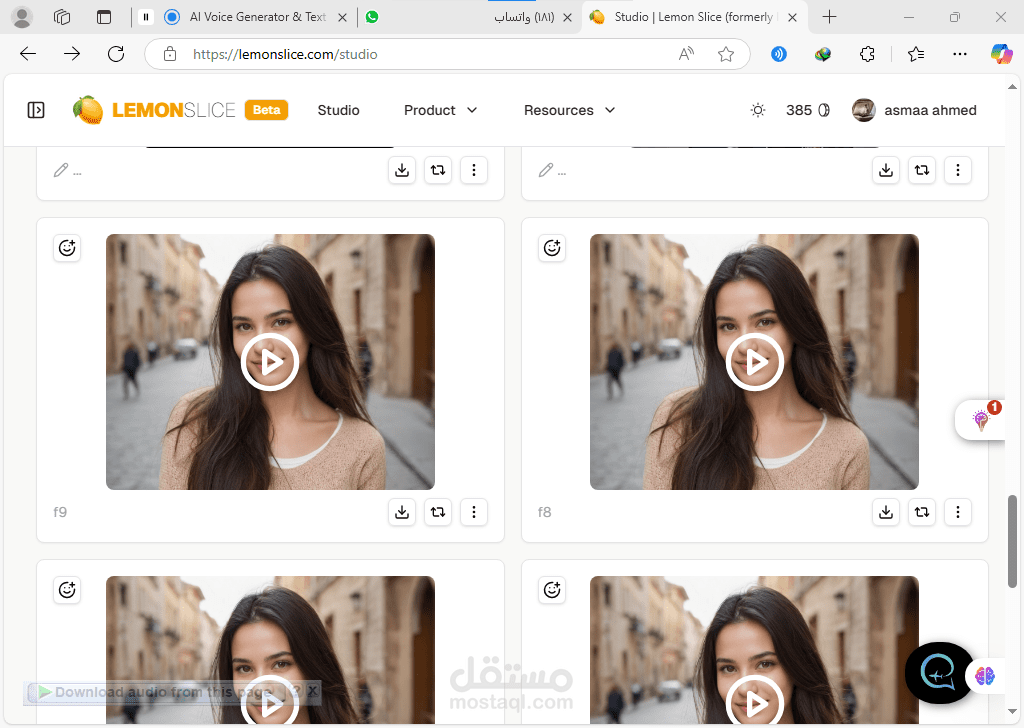1024x728 pixels.
Task: Open the three-dot menu for f8 video
Action: pyautogui.click(x=958, y=513)
